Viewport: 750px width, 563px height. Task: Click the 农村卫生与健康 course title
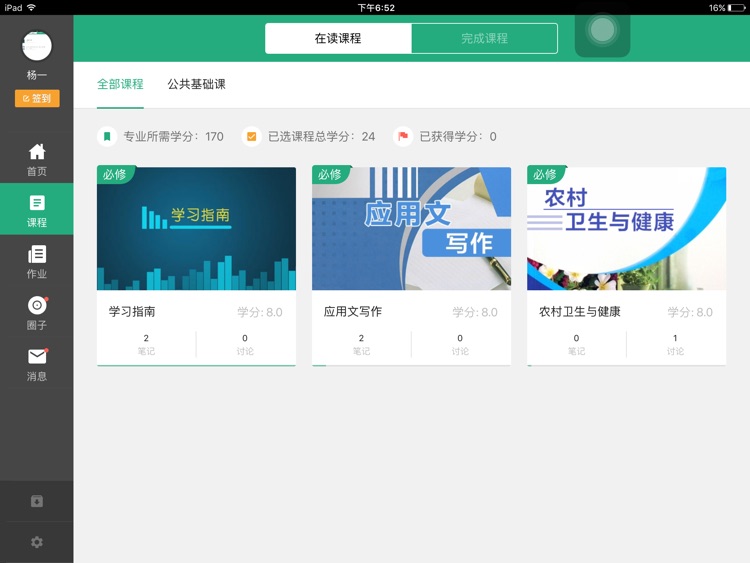[x=579, y=311]
